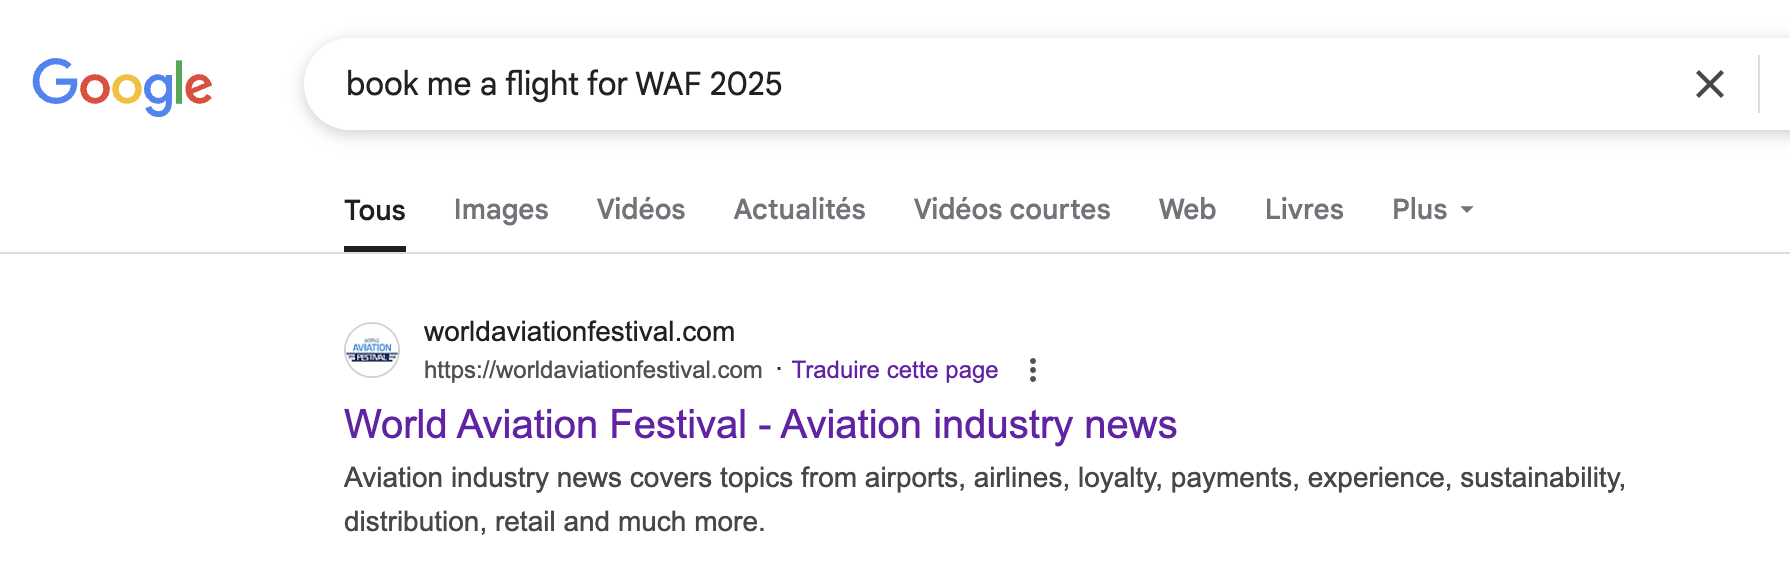Viewport: 1790px width, 572px height.
Task: Open the Vidéos results tab
Action: pos(641,210)
